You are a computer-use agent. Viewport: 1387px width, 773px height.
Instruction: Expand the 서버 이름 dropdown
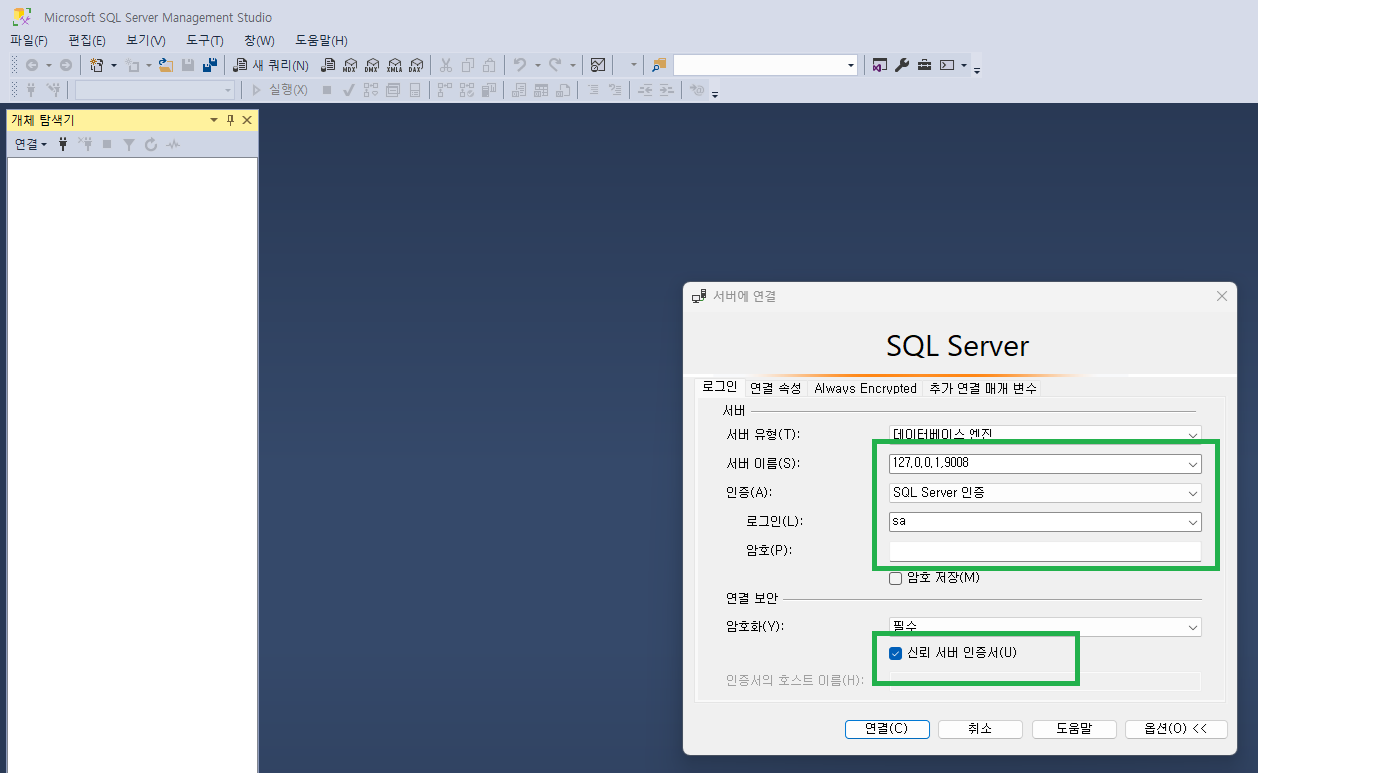coord(1193,464)
